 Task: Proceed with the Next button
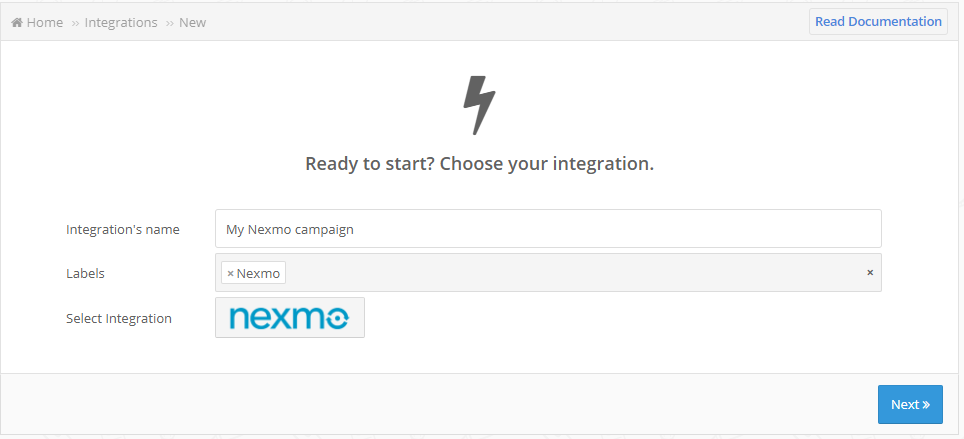pos(910,405)
